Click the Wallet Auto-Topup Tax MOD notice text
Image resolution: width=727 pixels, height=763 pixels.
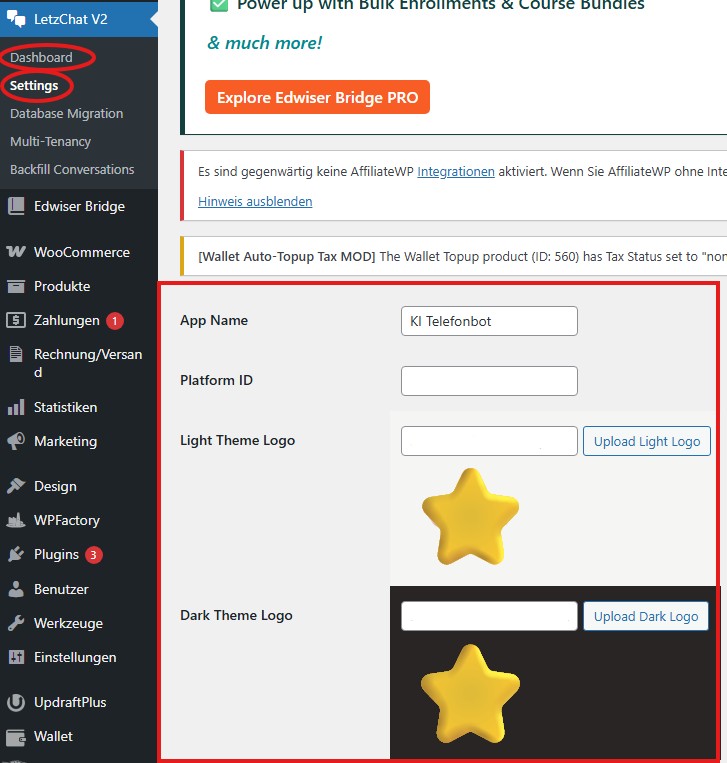tap(462, 256)
